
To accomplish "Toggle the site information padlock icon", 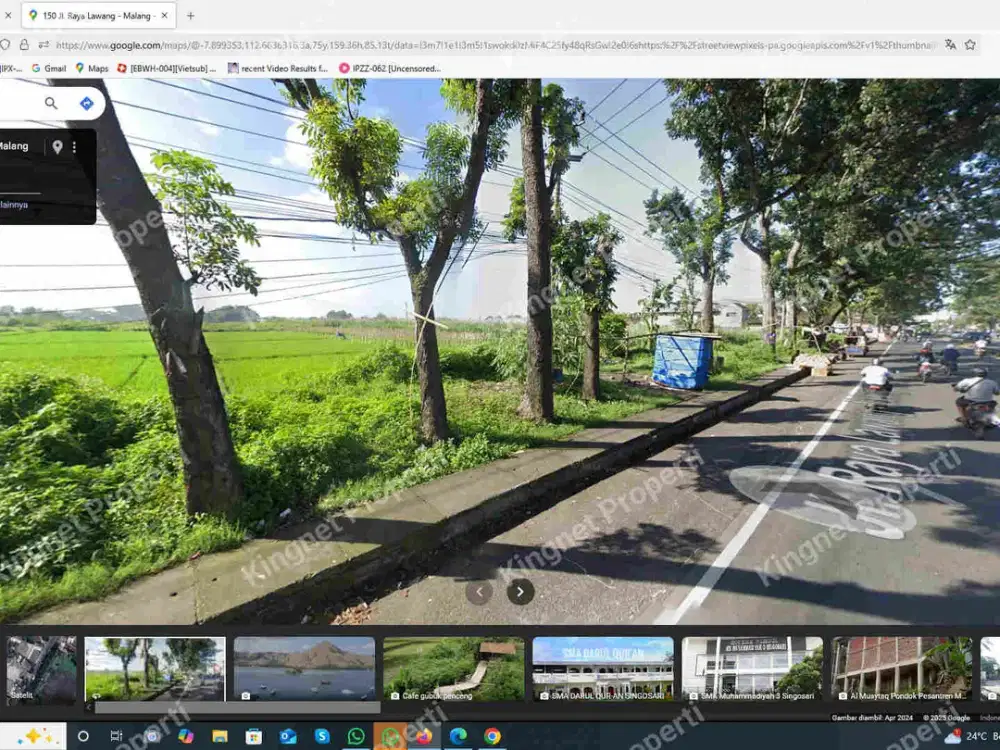I will [26, 45].
